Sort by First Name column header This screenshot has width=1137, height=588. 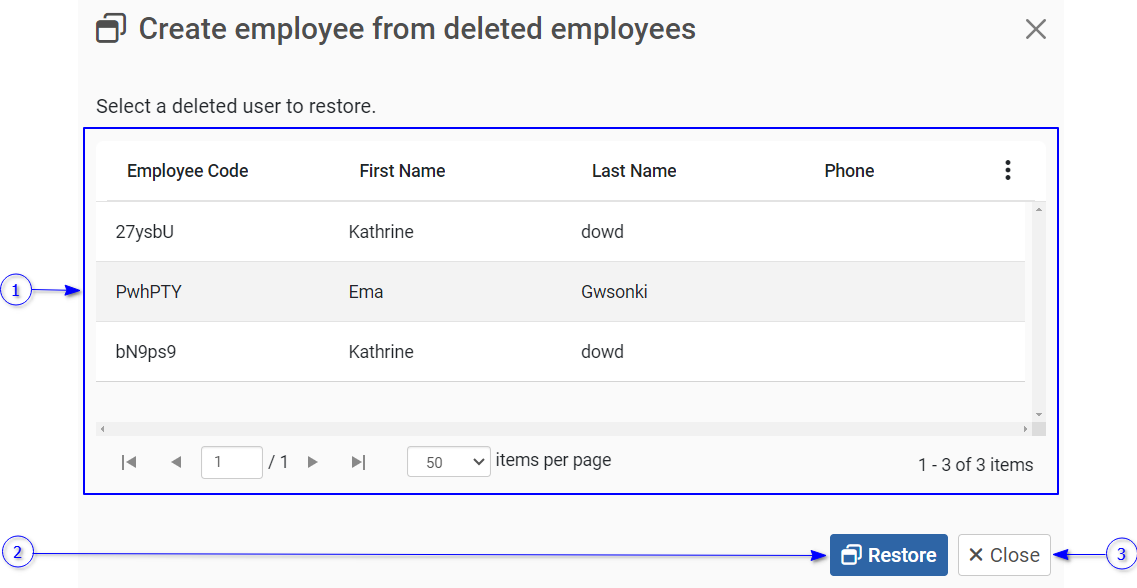click(402, 171)
